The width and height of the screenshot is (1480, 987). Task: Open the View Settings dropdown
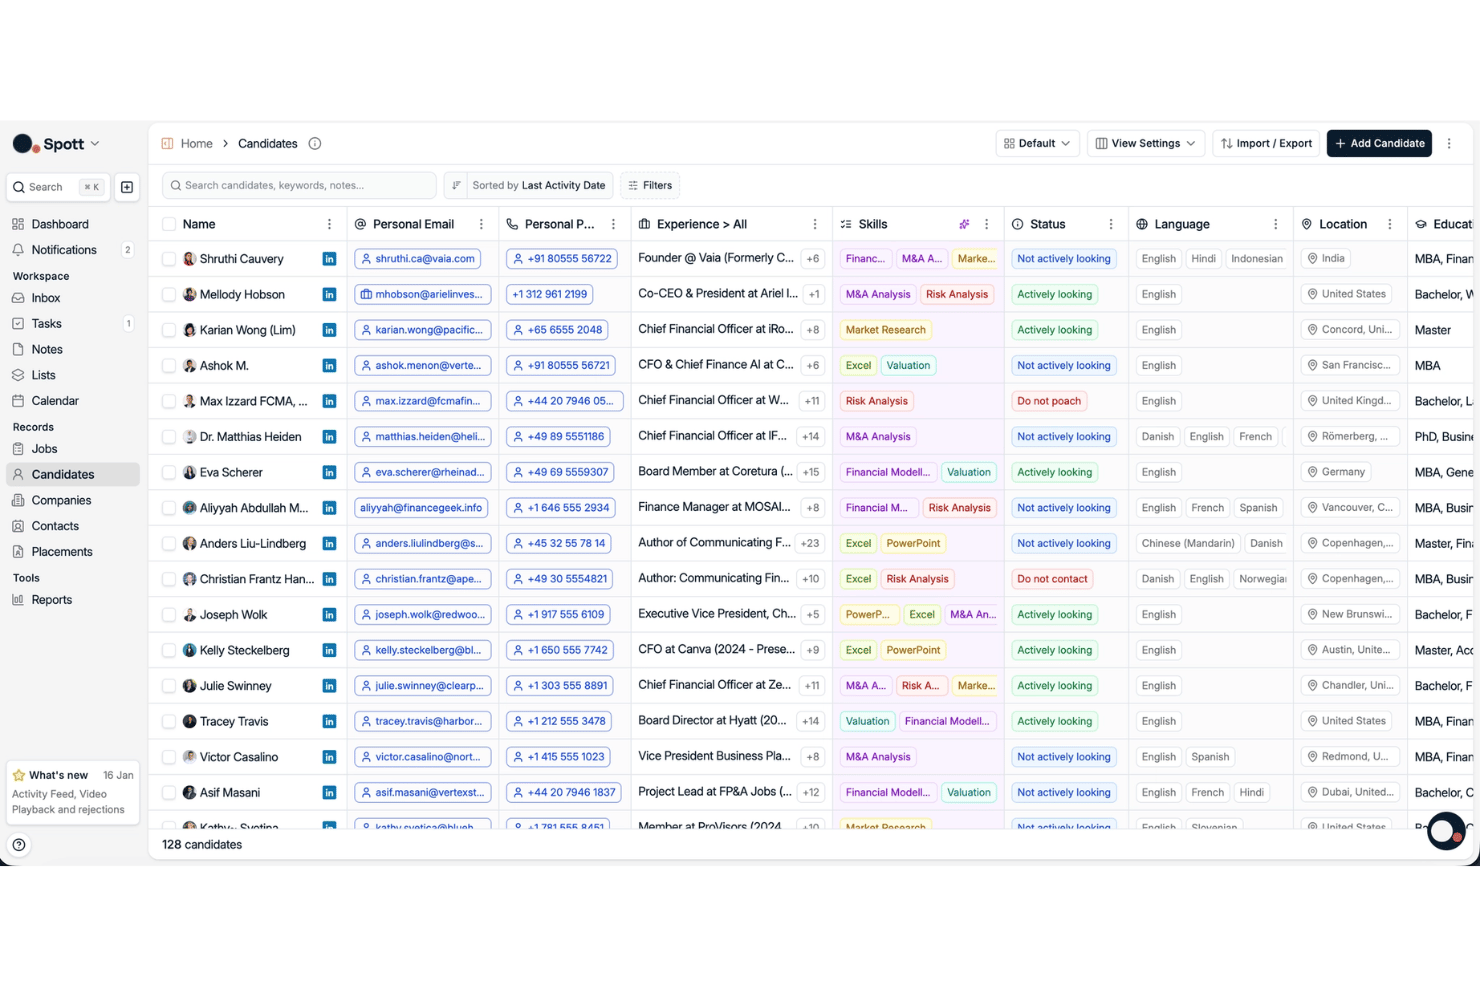(1145, 144)
